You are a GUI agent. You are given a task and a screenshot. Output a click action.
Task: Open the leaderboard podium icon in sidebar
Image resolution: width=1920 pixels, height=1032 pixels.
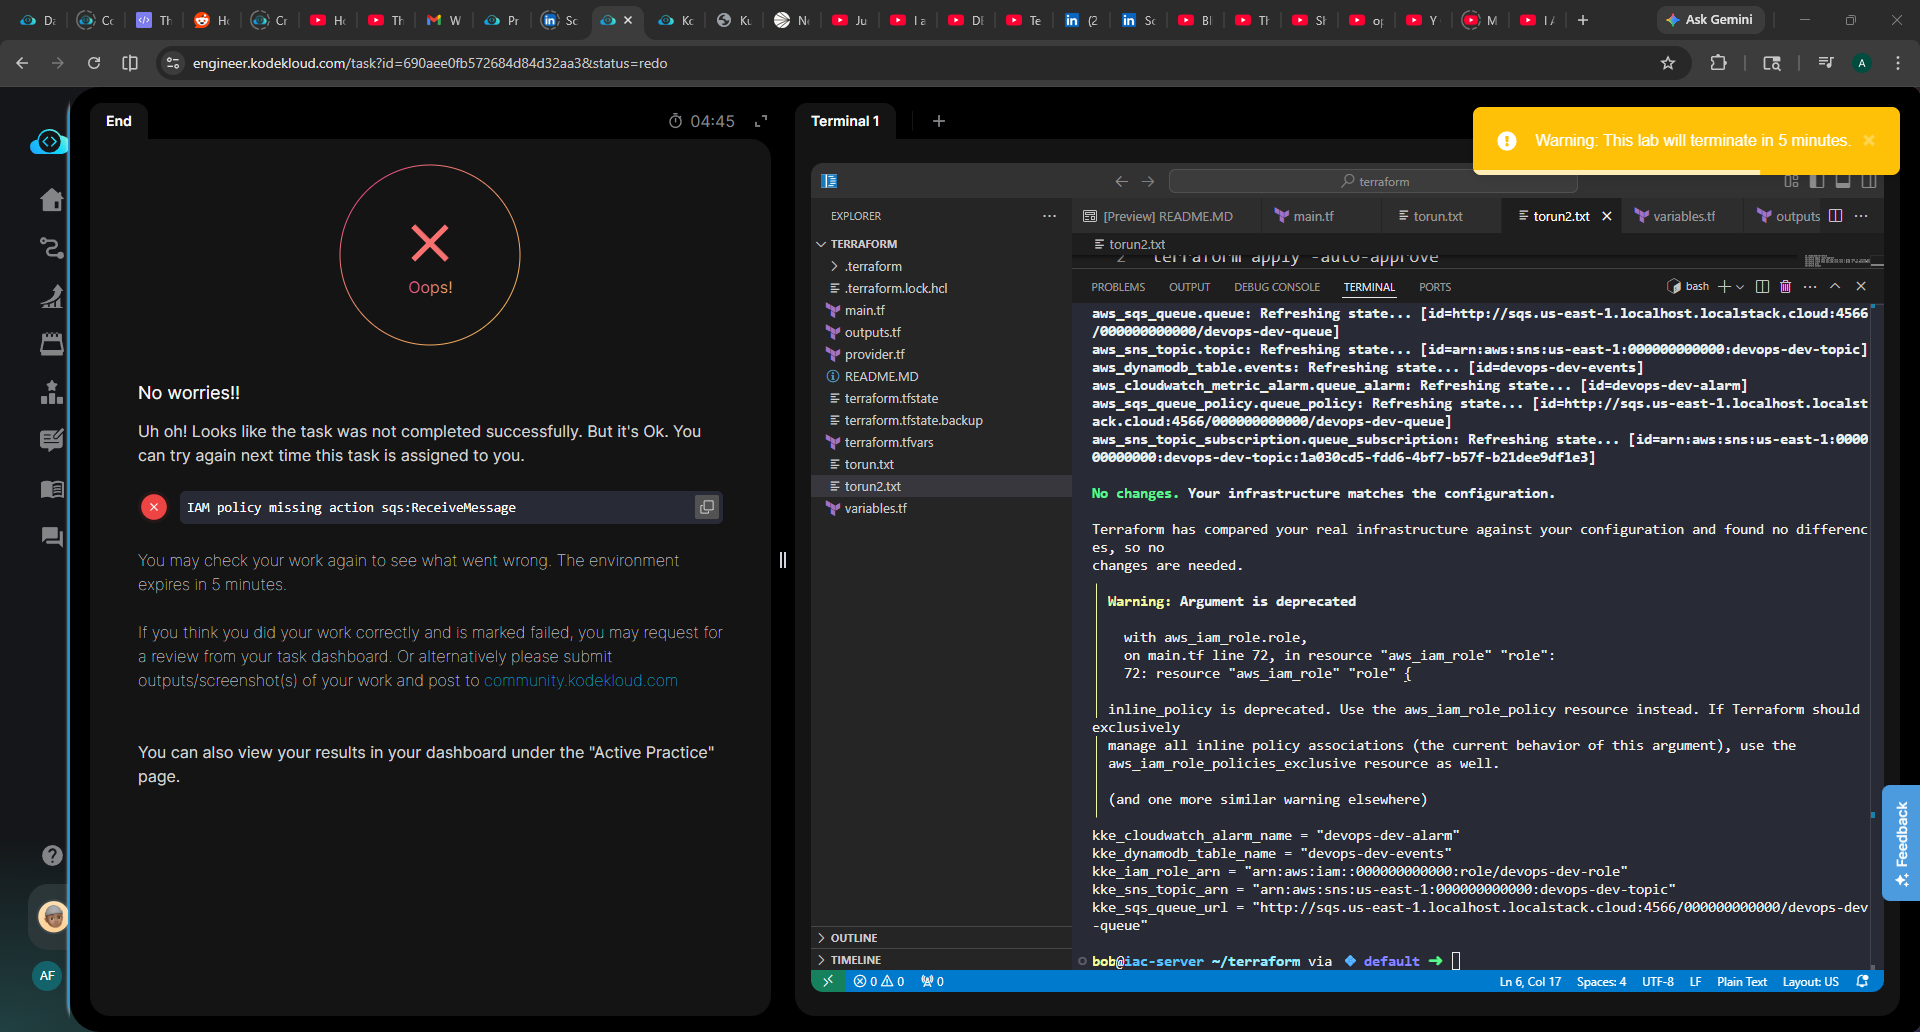click(x=52, y=393)
